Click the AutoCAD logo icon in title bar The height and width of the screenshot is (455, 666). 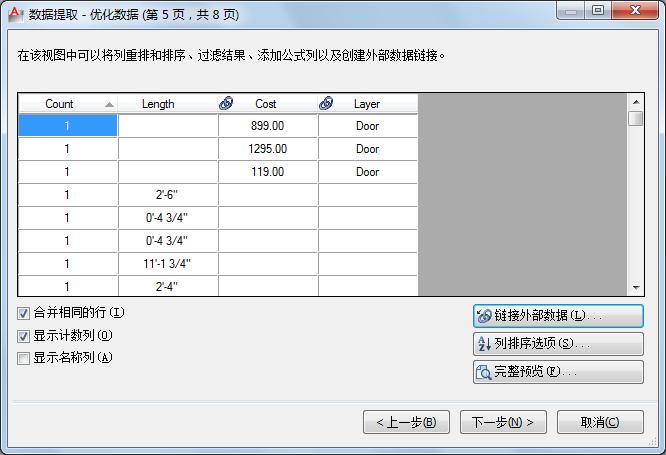pos(15,14)
